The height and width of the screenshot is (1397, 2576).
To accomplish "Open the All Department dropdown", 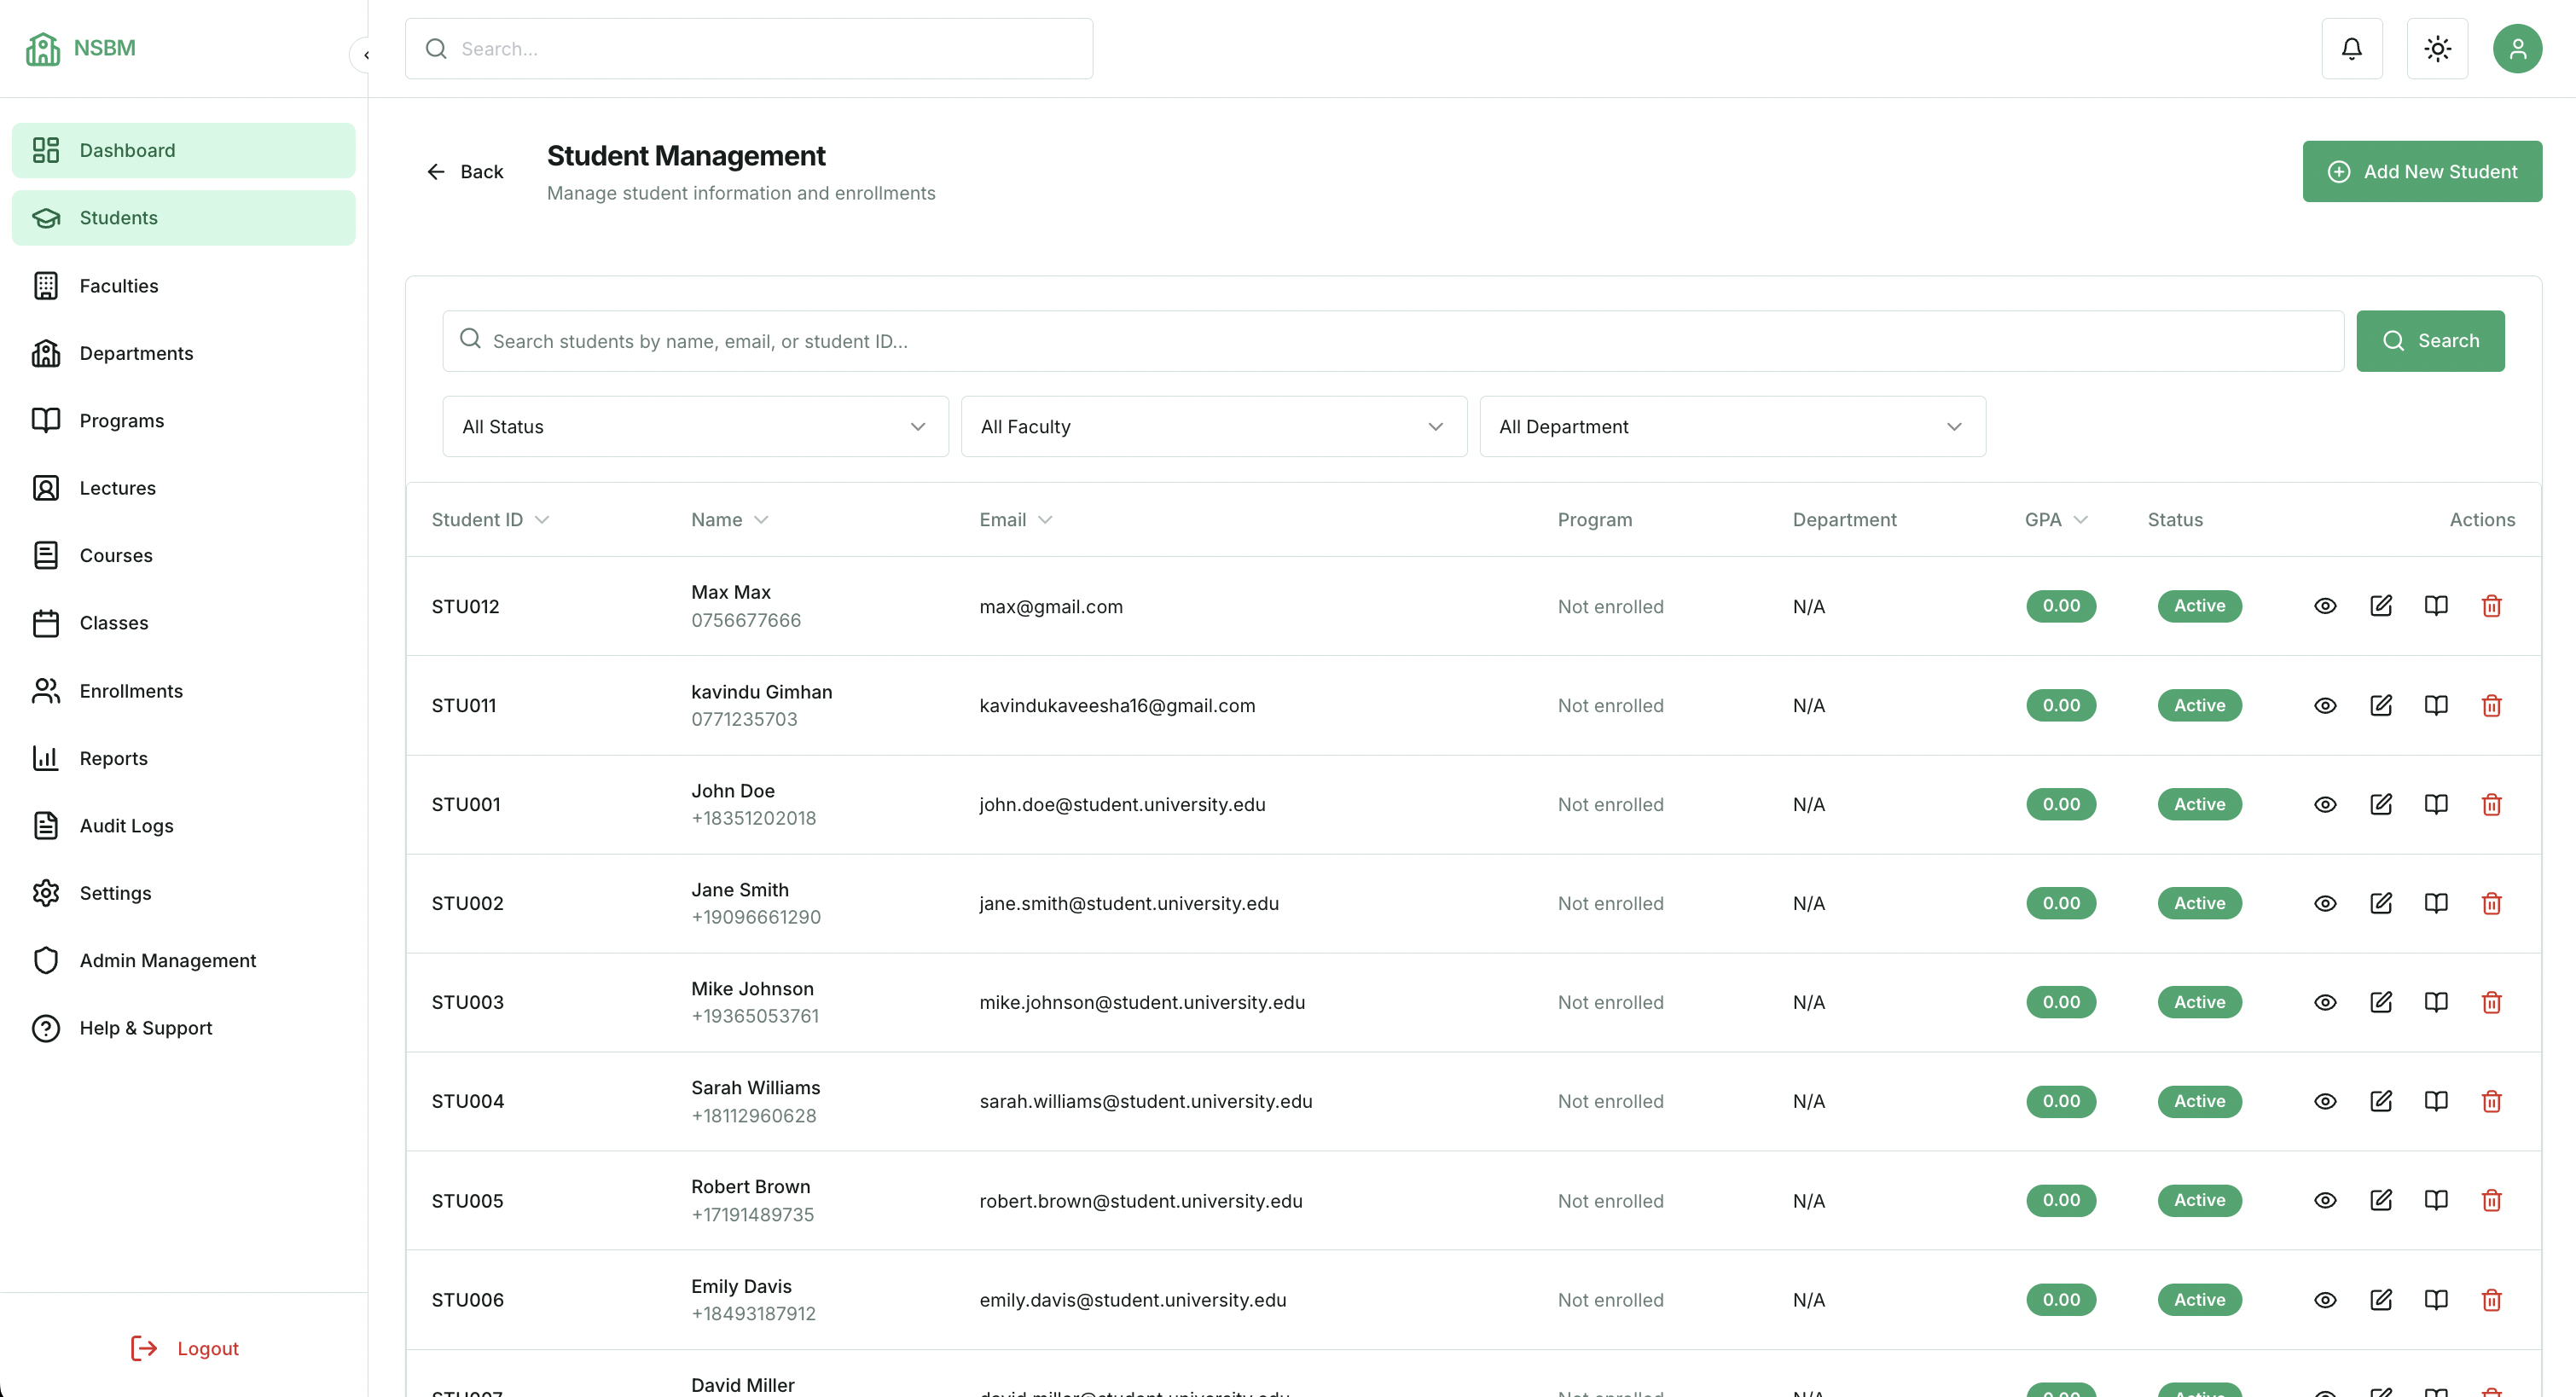I will [1731, 427].
